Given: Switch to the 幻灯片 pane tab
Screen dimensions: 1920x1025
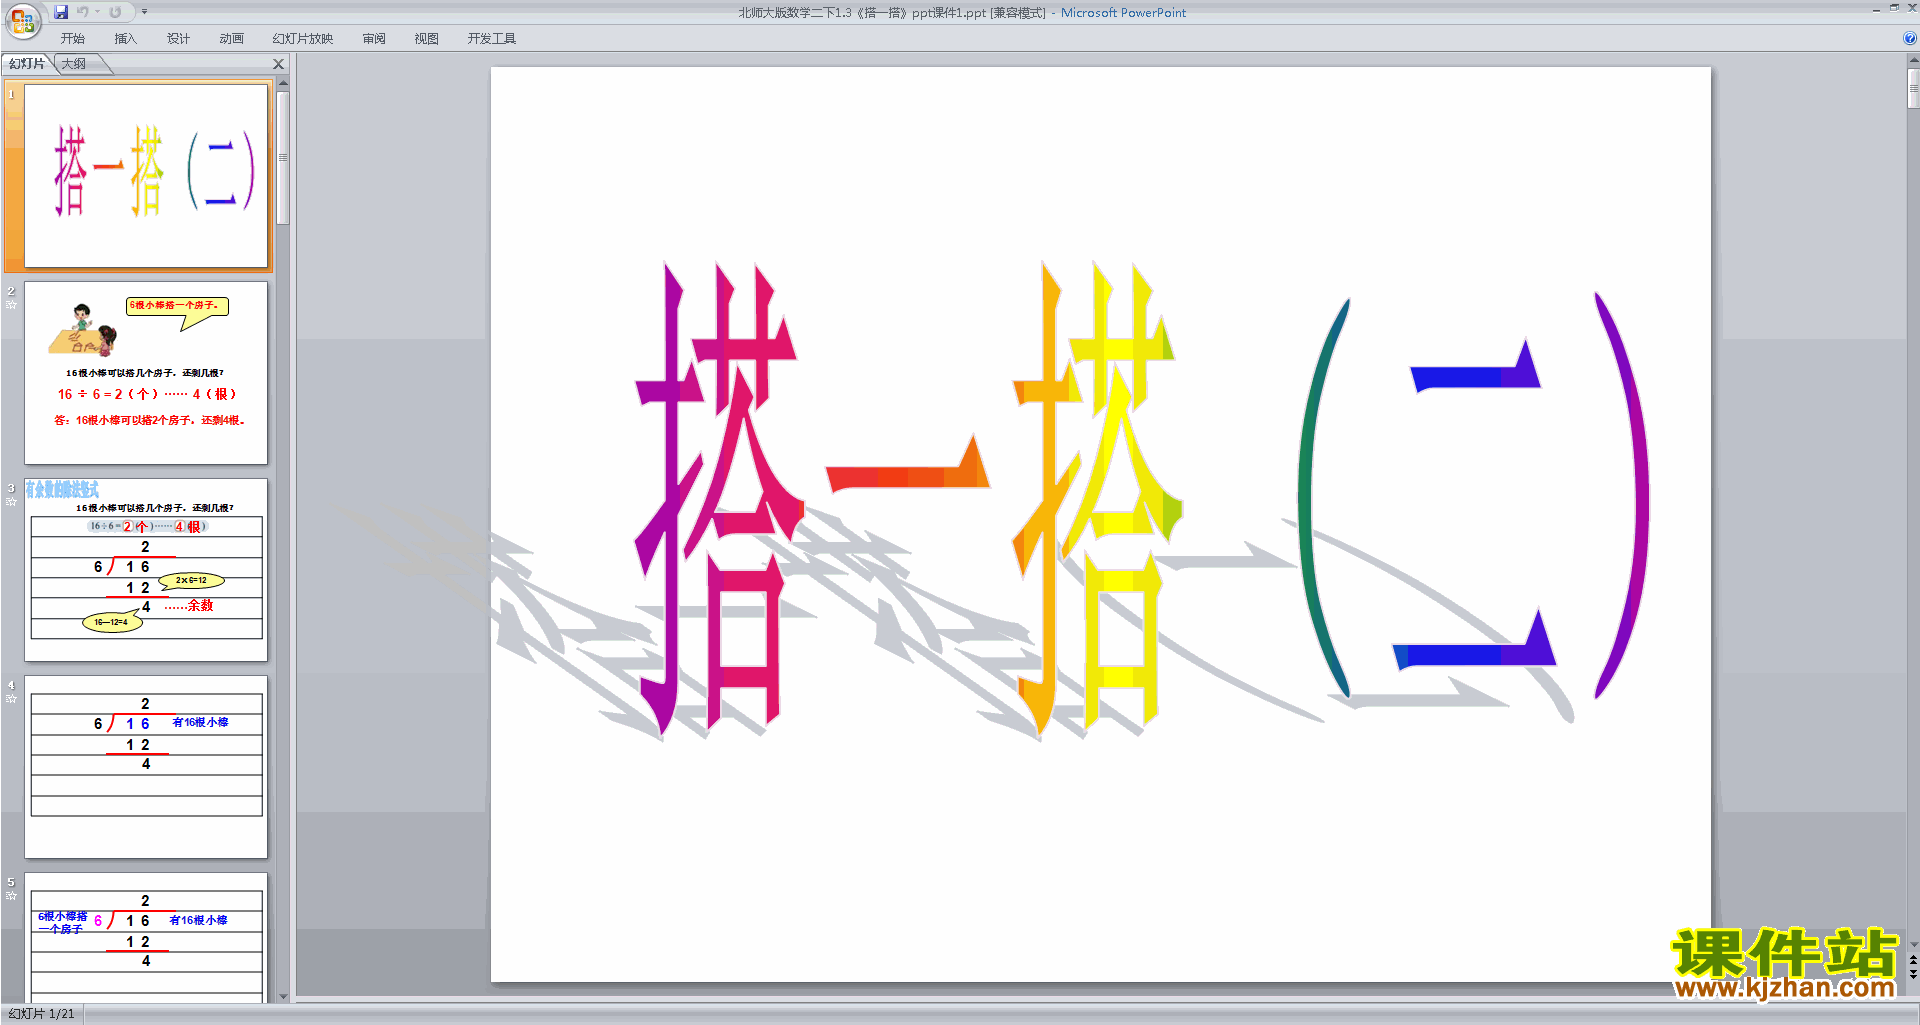Looking at the screenshot, I should coord(27,64).
